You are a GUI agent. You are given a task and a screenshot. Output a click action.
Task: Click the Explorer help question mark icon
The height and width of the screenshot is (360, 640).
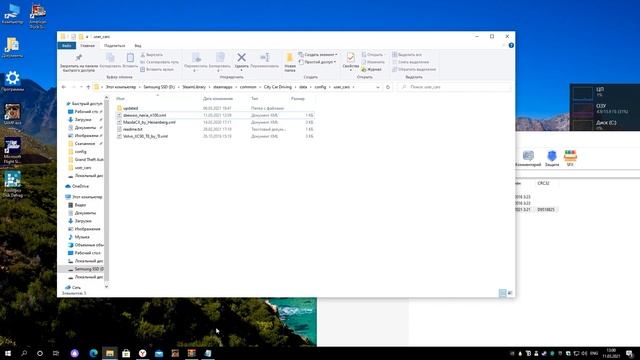[511, 45]
